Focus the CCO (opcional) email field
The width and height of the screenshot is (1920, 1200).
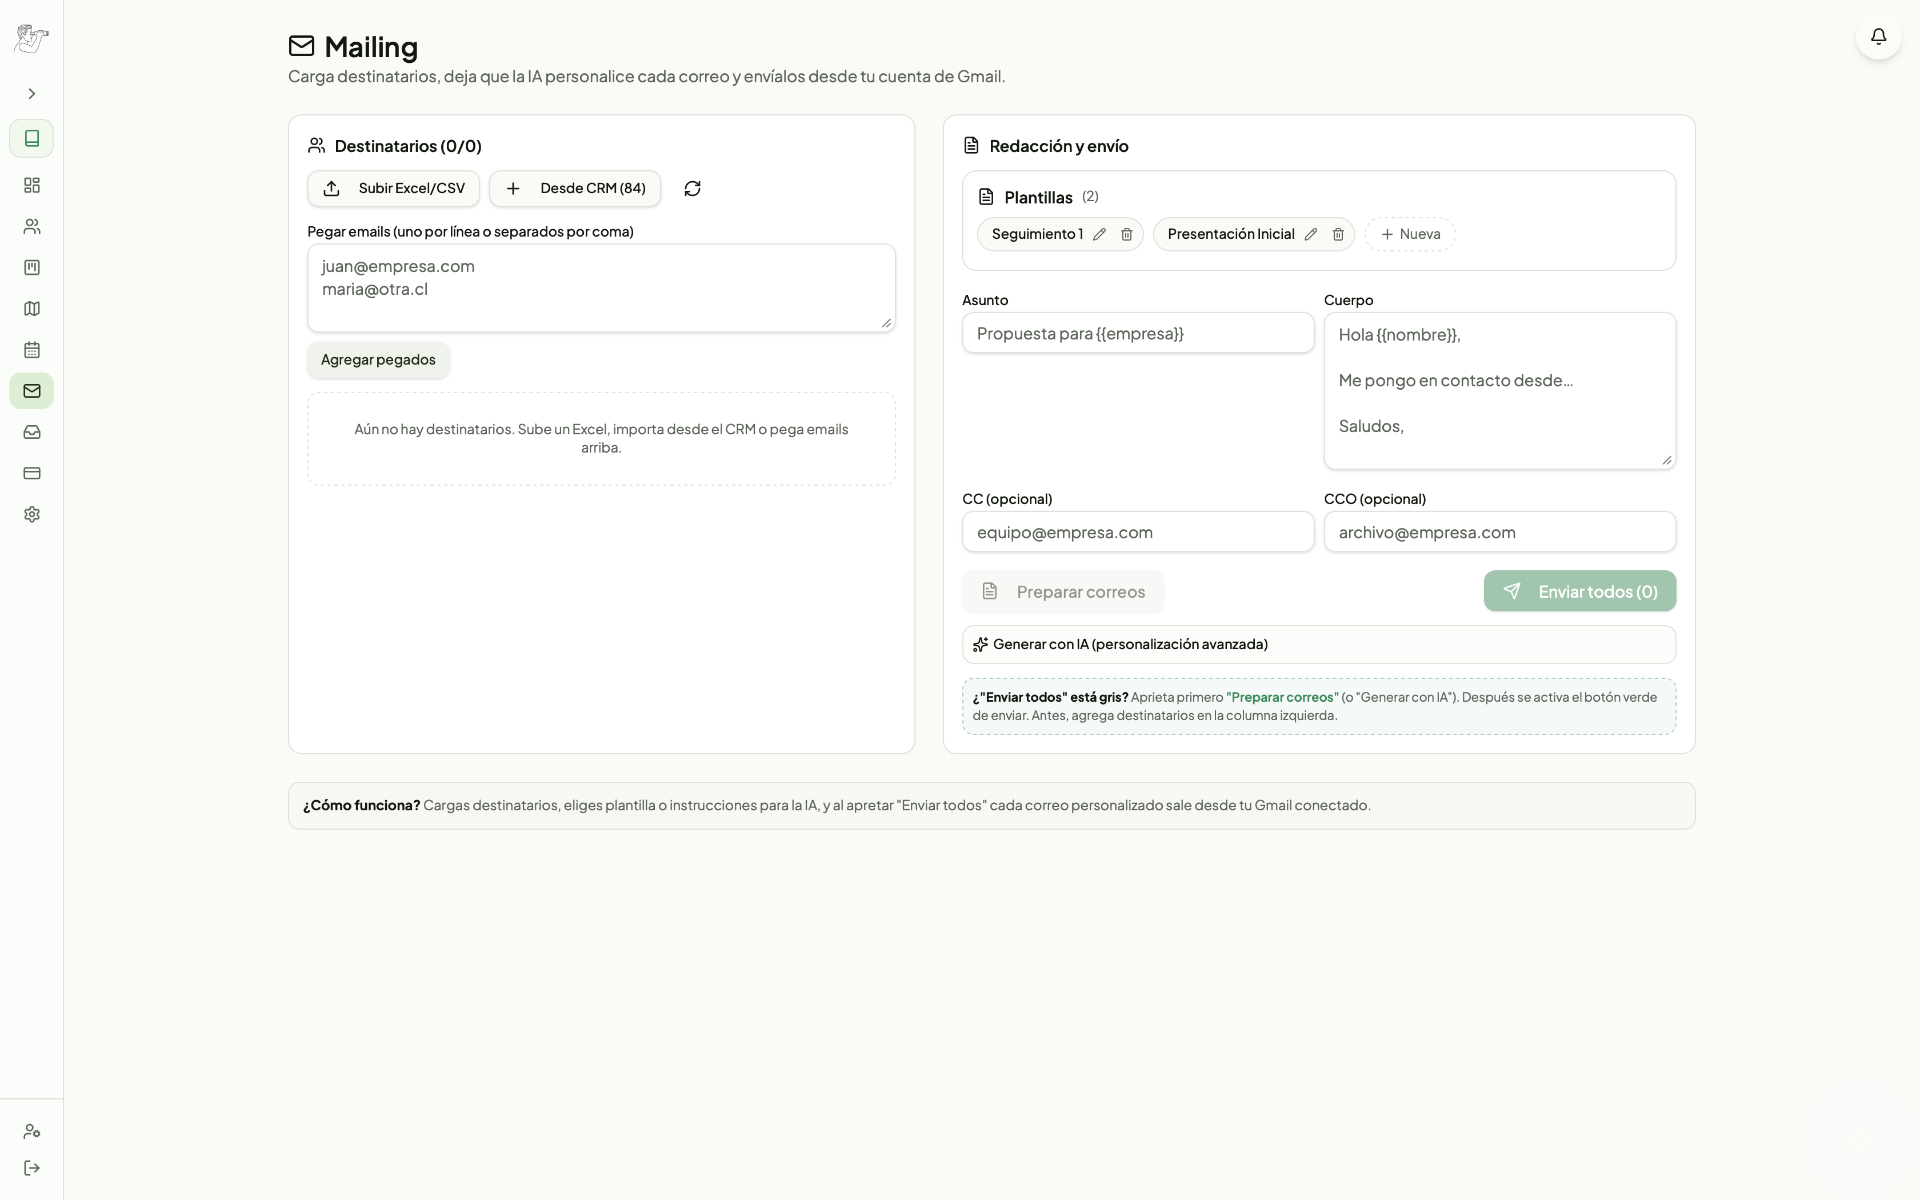pos(1500,532)
